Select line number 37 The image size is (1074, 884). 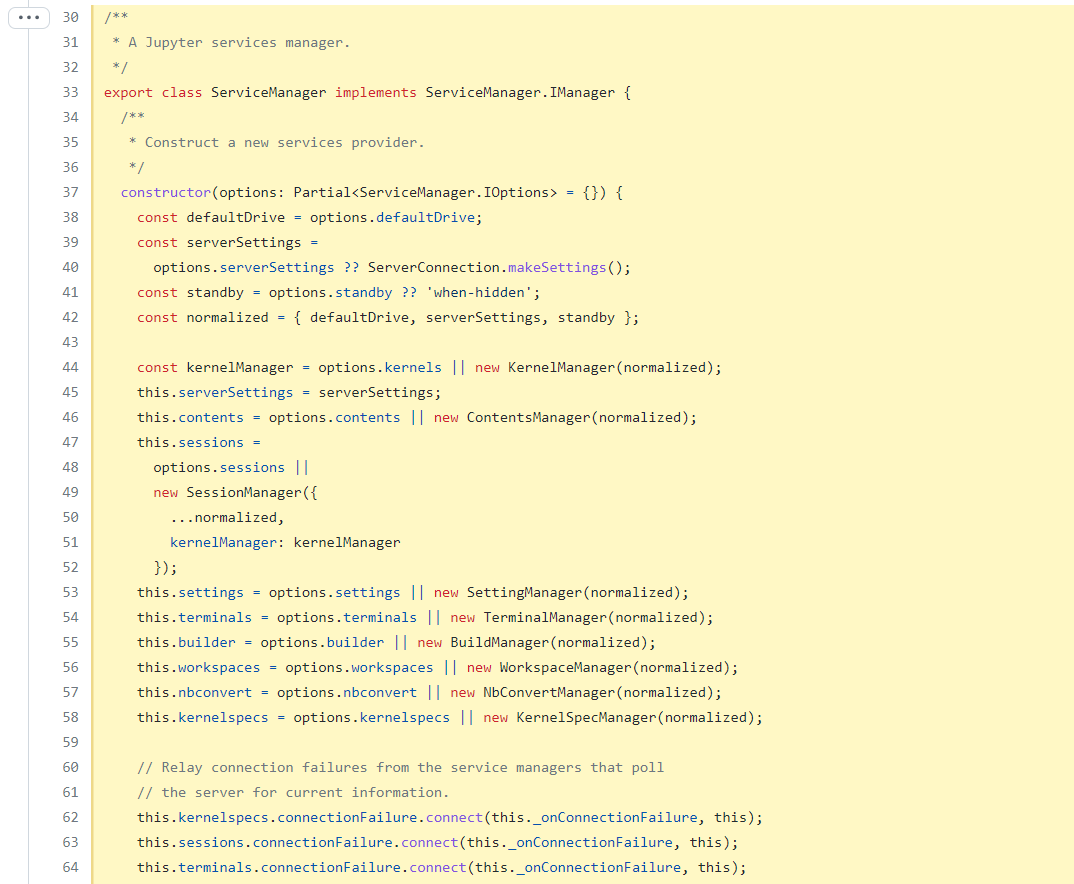coord(71,192)
